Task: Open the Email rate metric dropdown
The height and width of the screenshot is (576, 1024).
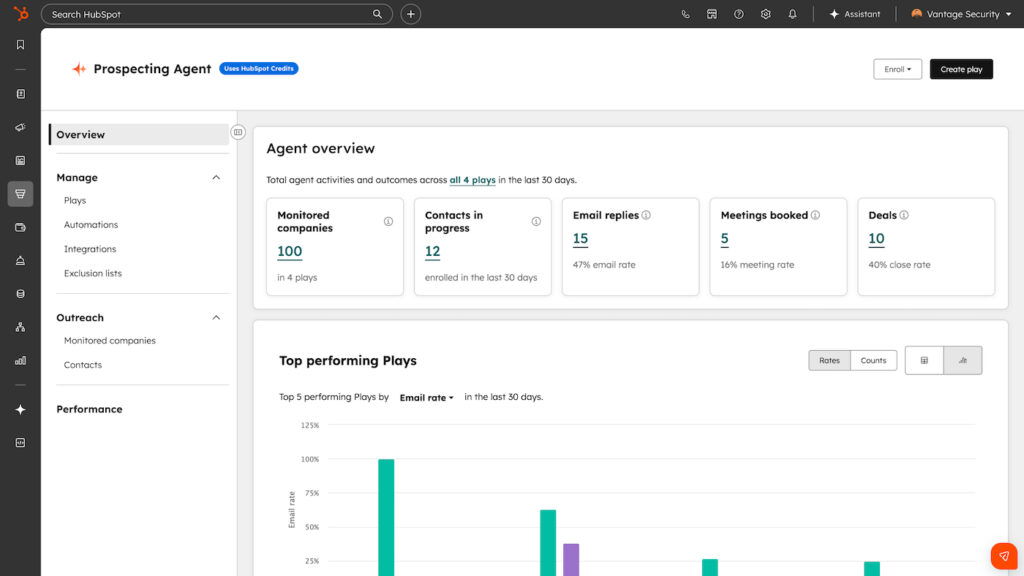Action: [x=426, y=398]
